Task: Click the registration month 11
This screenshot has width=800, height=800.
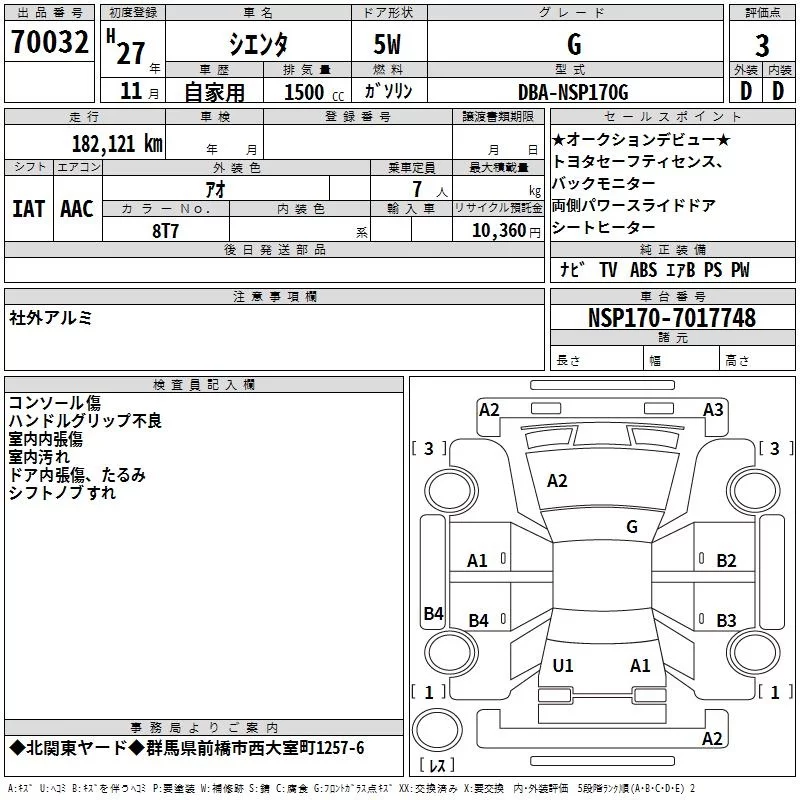Action: [x=131, y=91]
